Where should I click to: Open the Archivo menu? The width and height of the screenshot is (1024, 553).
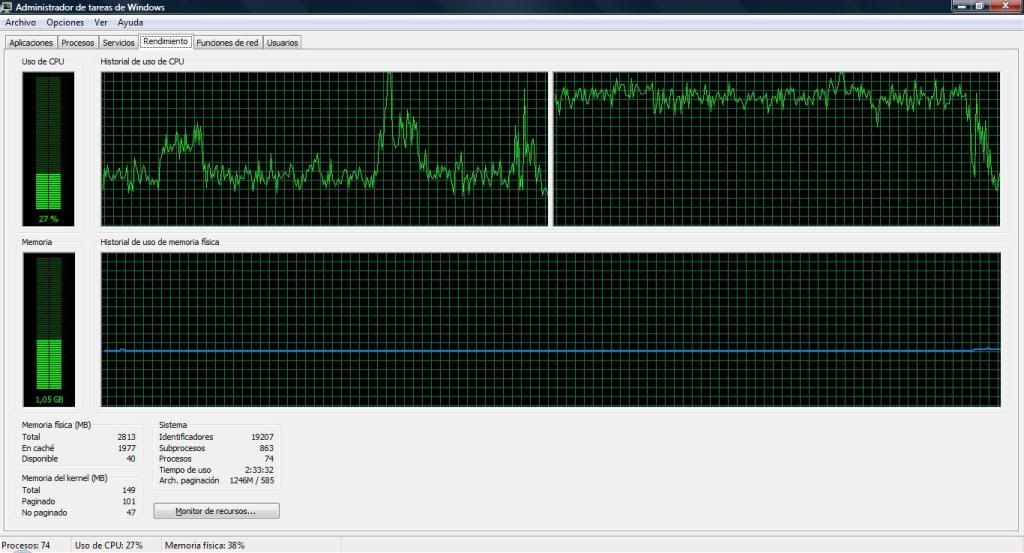click(21, 22)
